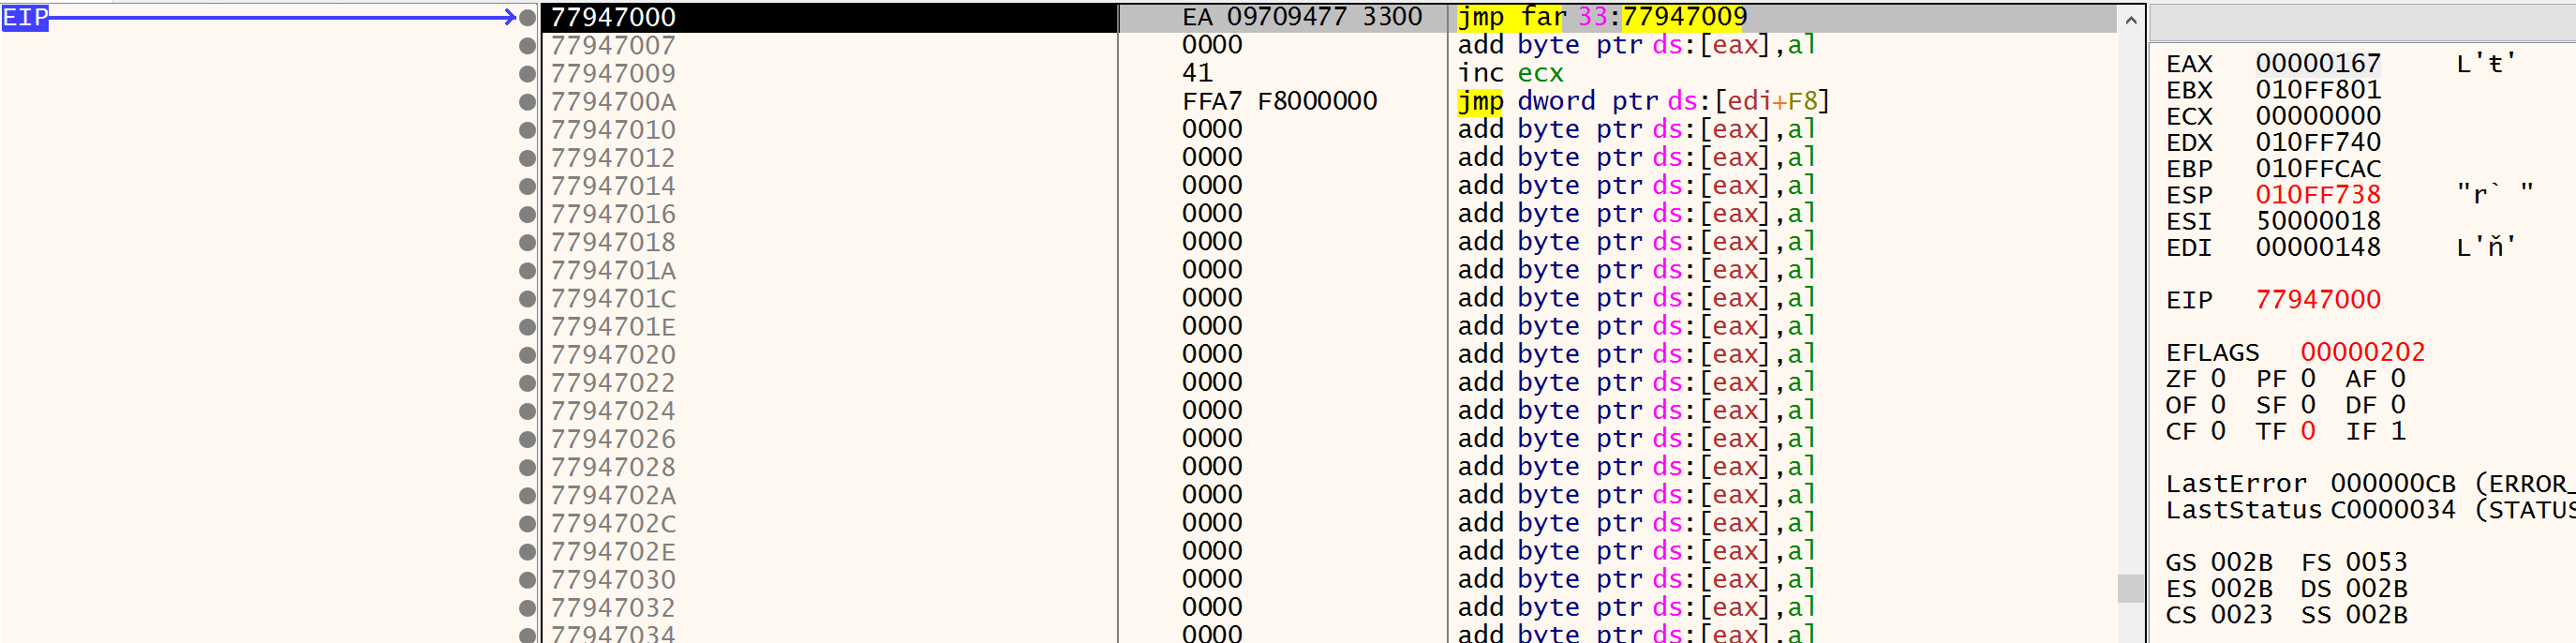
Task: Select EBX register value 010FF801
Action: [2318, 90]
